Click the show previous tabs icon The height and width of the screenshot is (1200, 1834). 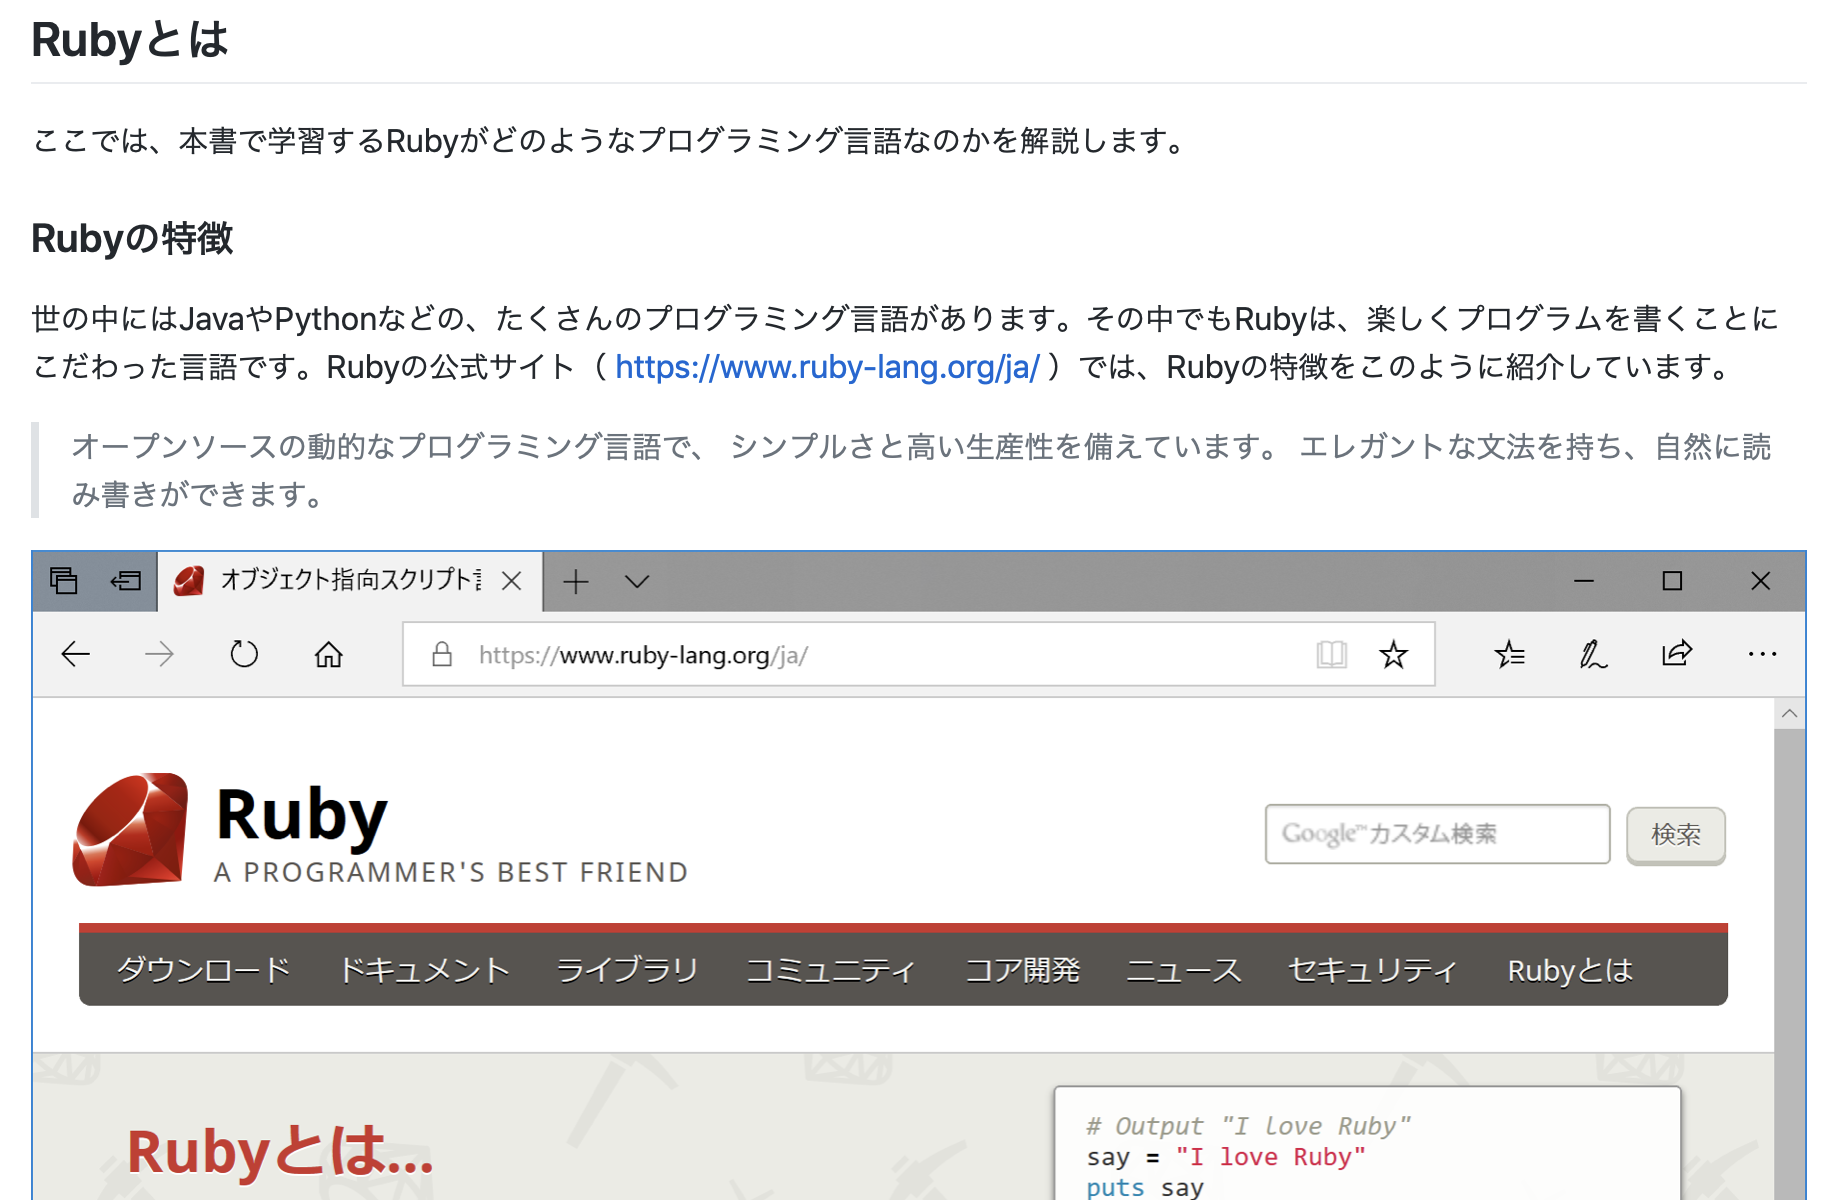(126, 581)
